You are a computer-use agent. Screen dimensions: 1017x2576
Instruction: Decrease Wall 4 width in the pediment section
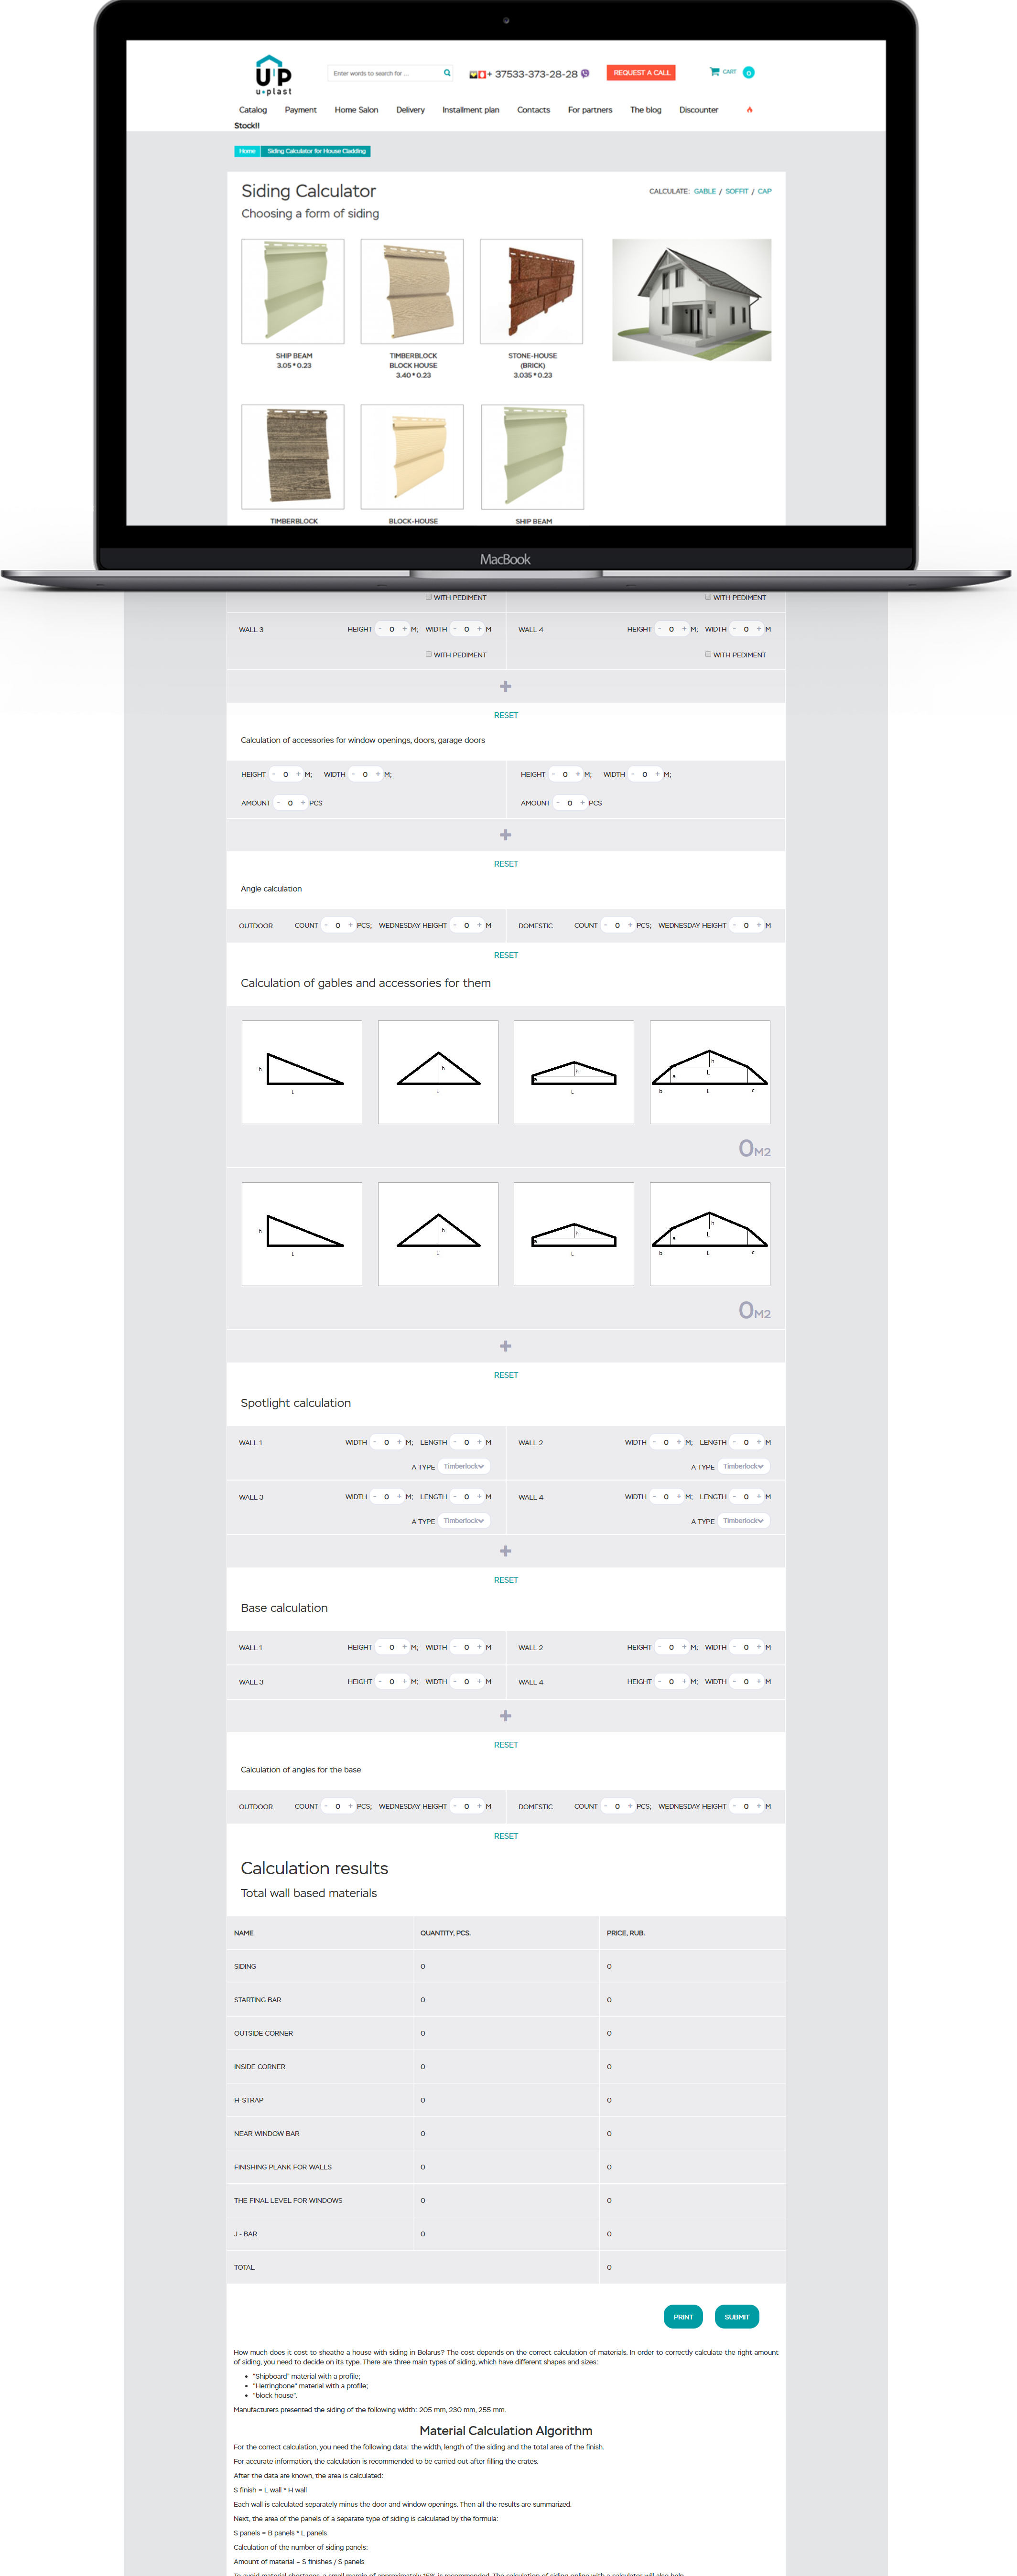pos(734,629)
